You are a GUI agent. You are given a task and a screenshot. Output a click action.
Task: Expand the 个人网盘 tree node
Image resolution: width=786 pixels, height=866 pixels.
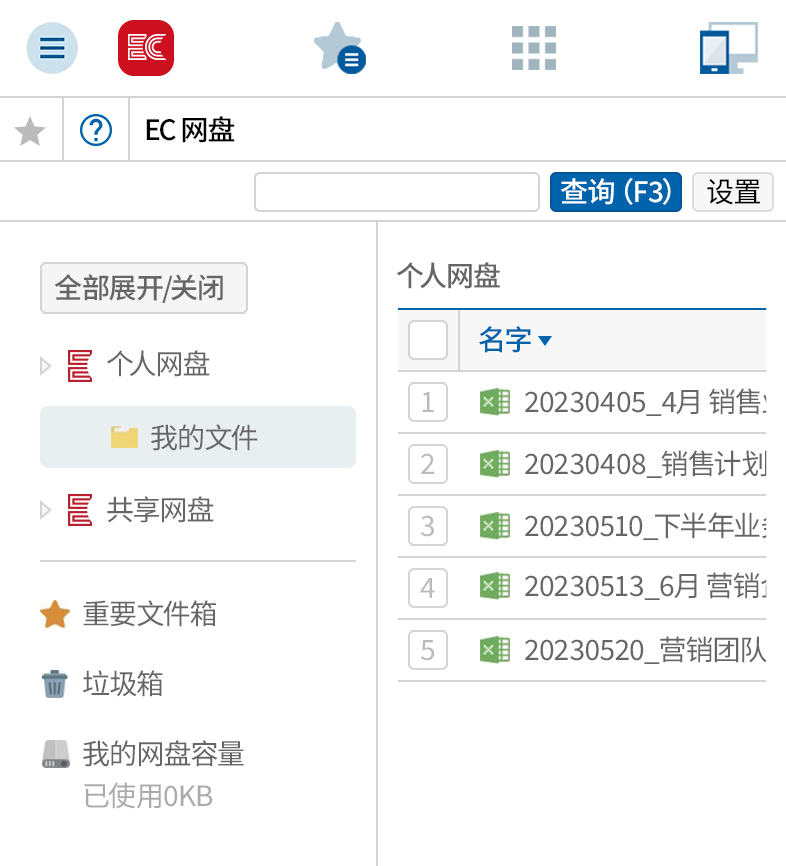[x=46, y=364]
